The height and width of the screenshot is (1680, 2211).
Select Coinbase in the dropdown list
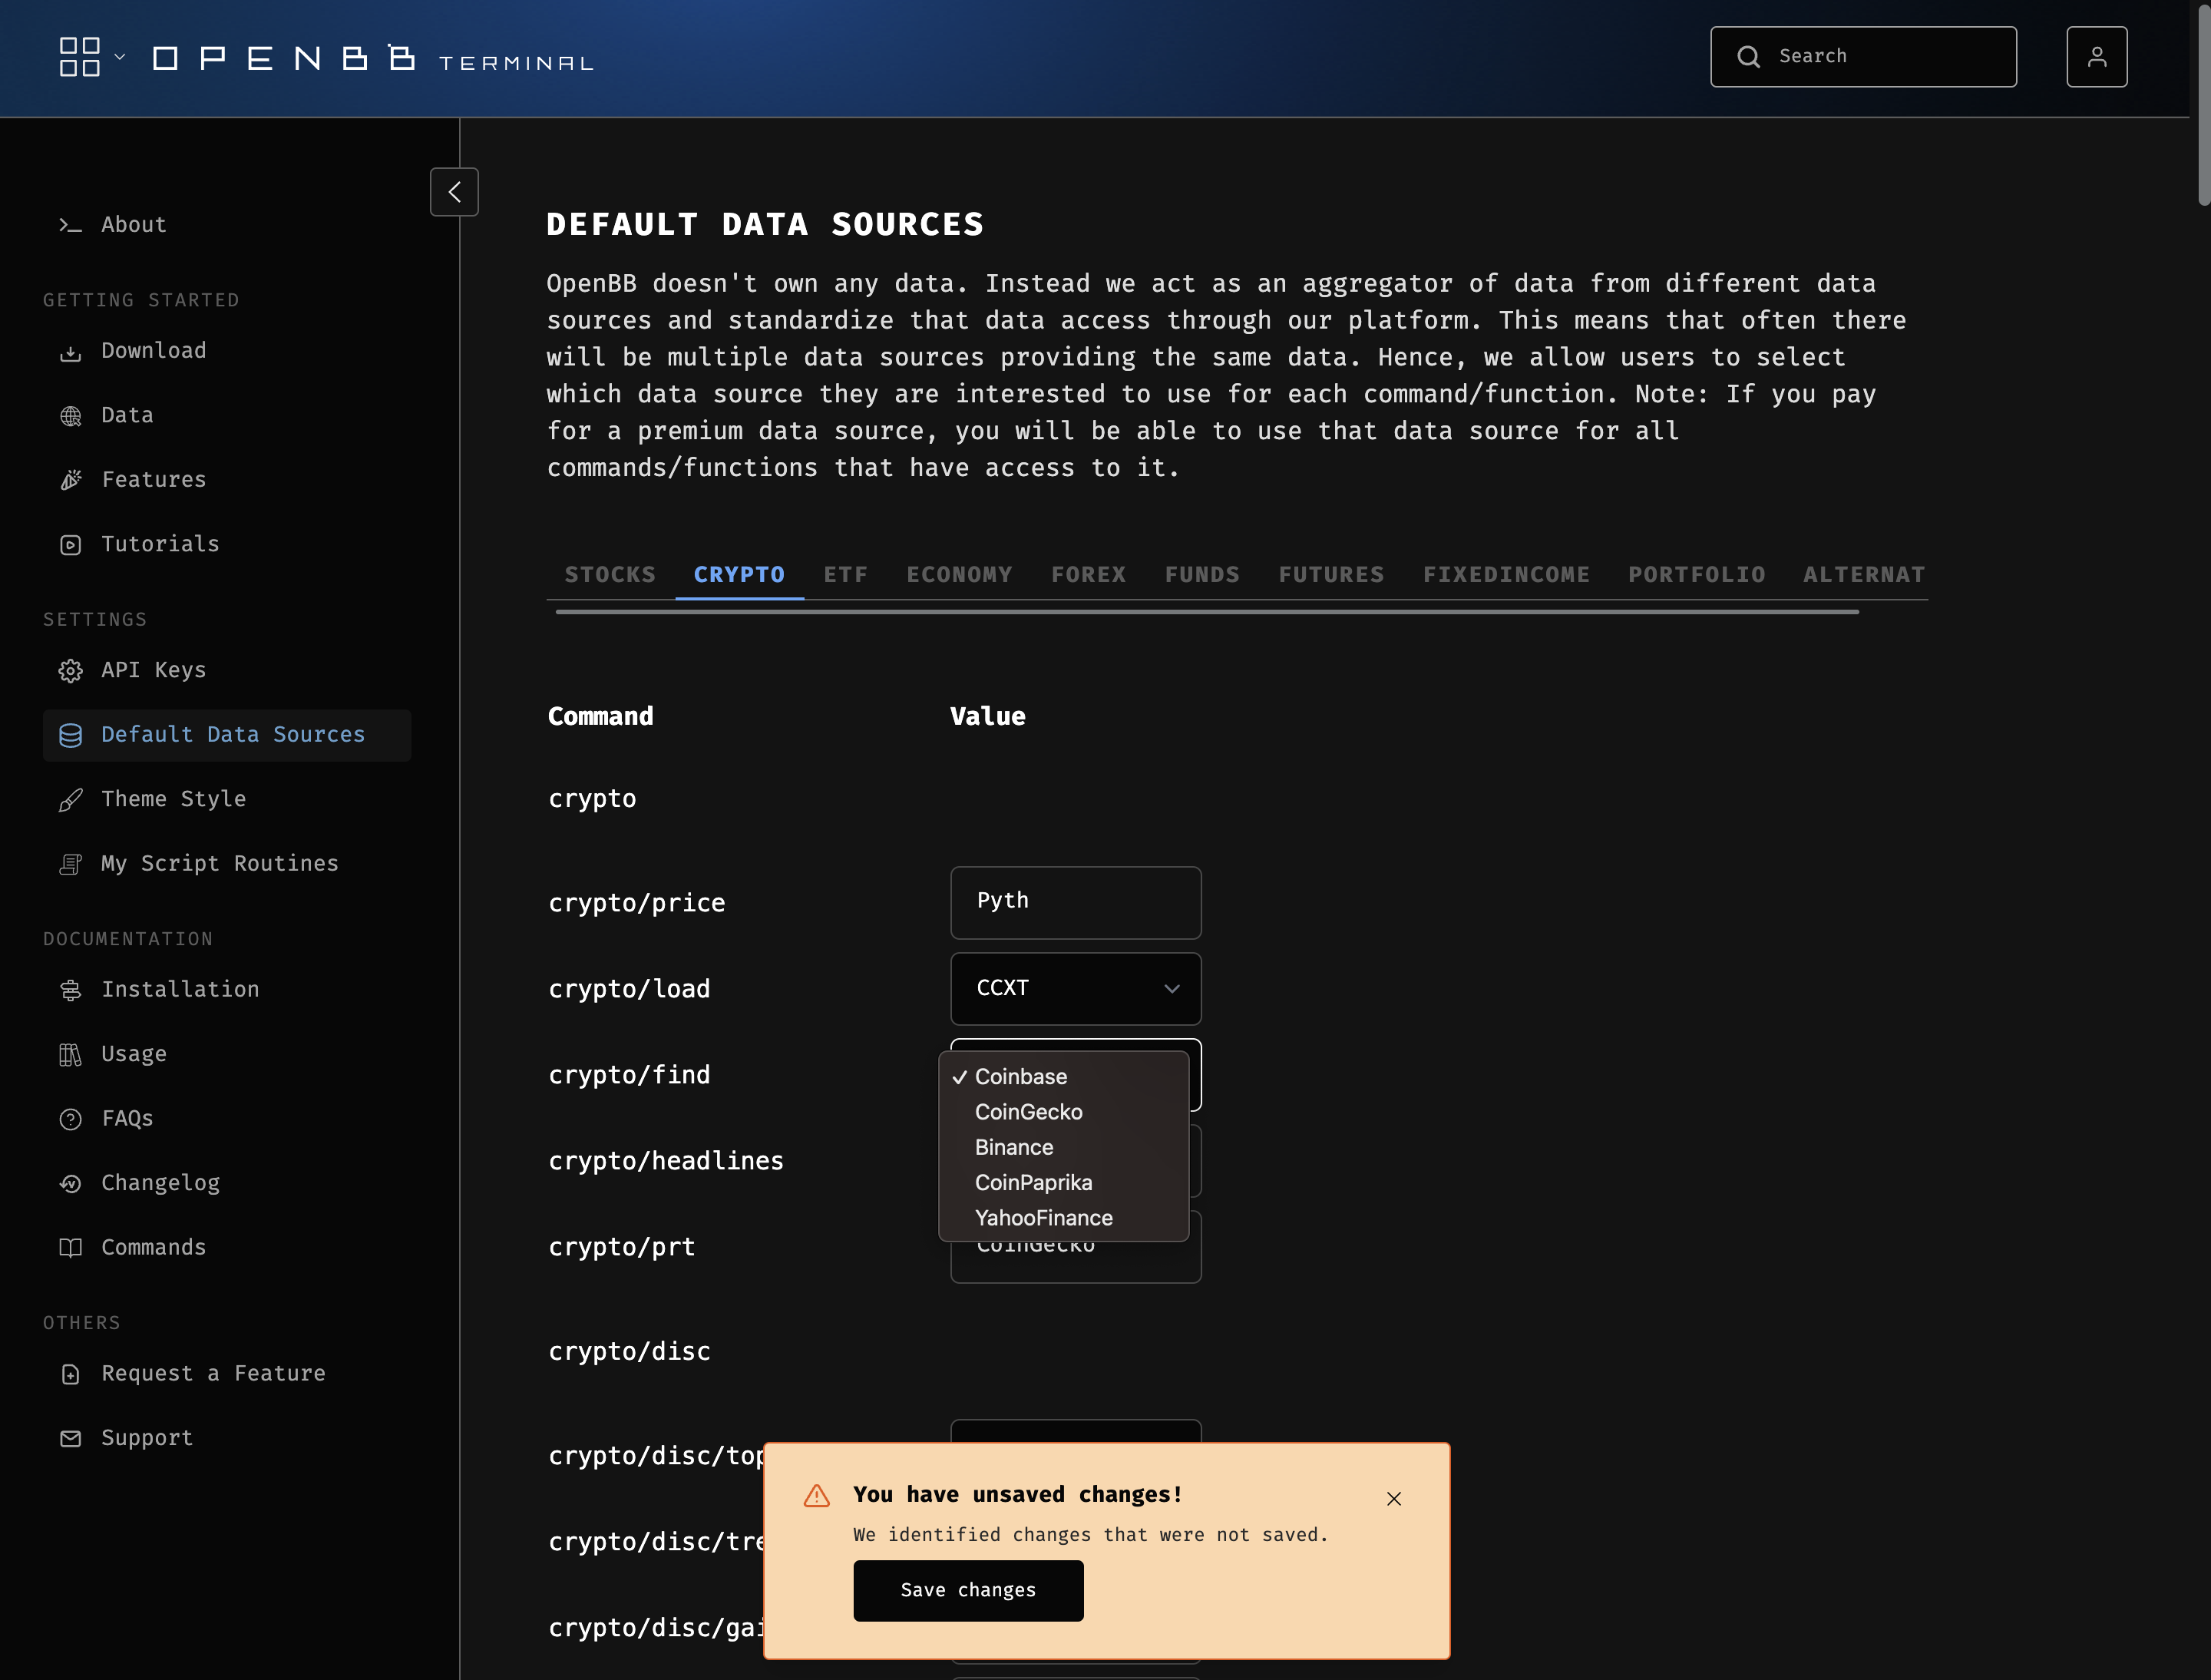[x=1063, y=1077]
